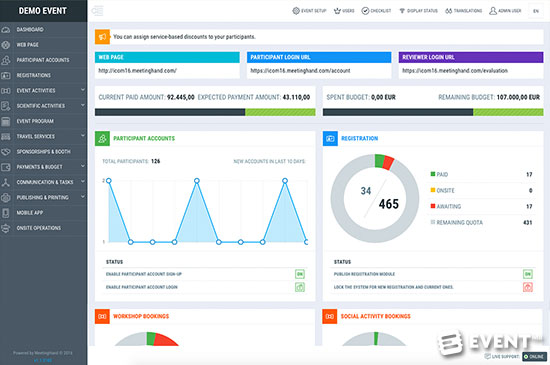Screen dimensions: 550x365
Task: Click the Event Setup gear icon
Action: point(296,11)
